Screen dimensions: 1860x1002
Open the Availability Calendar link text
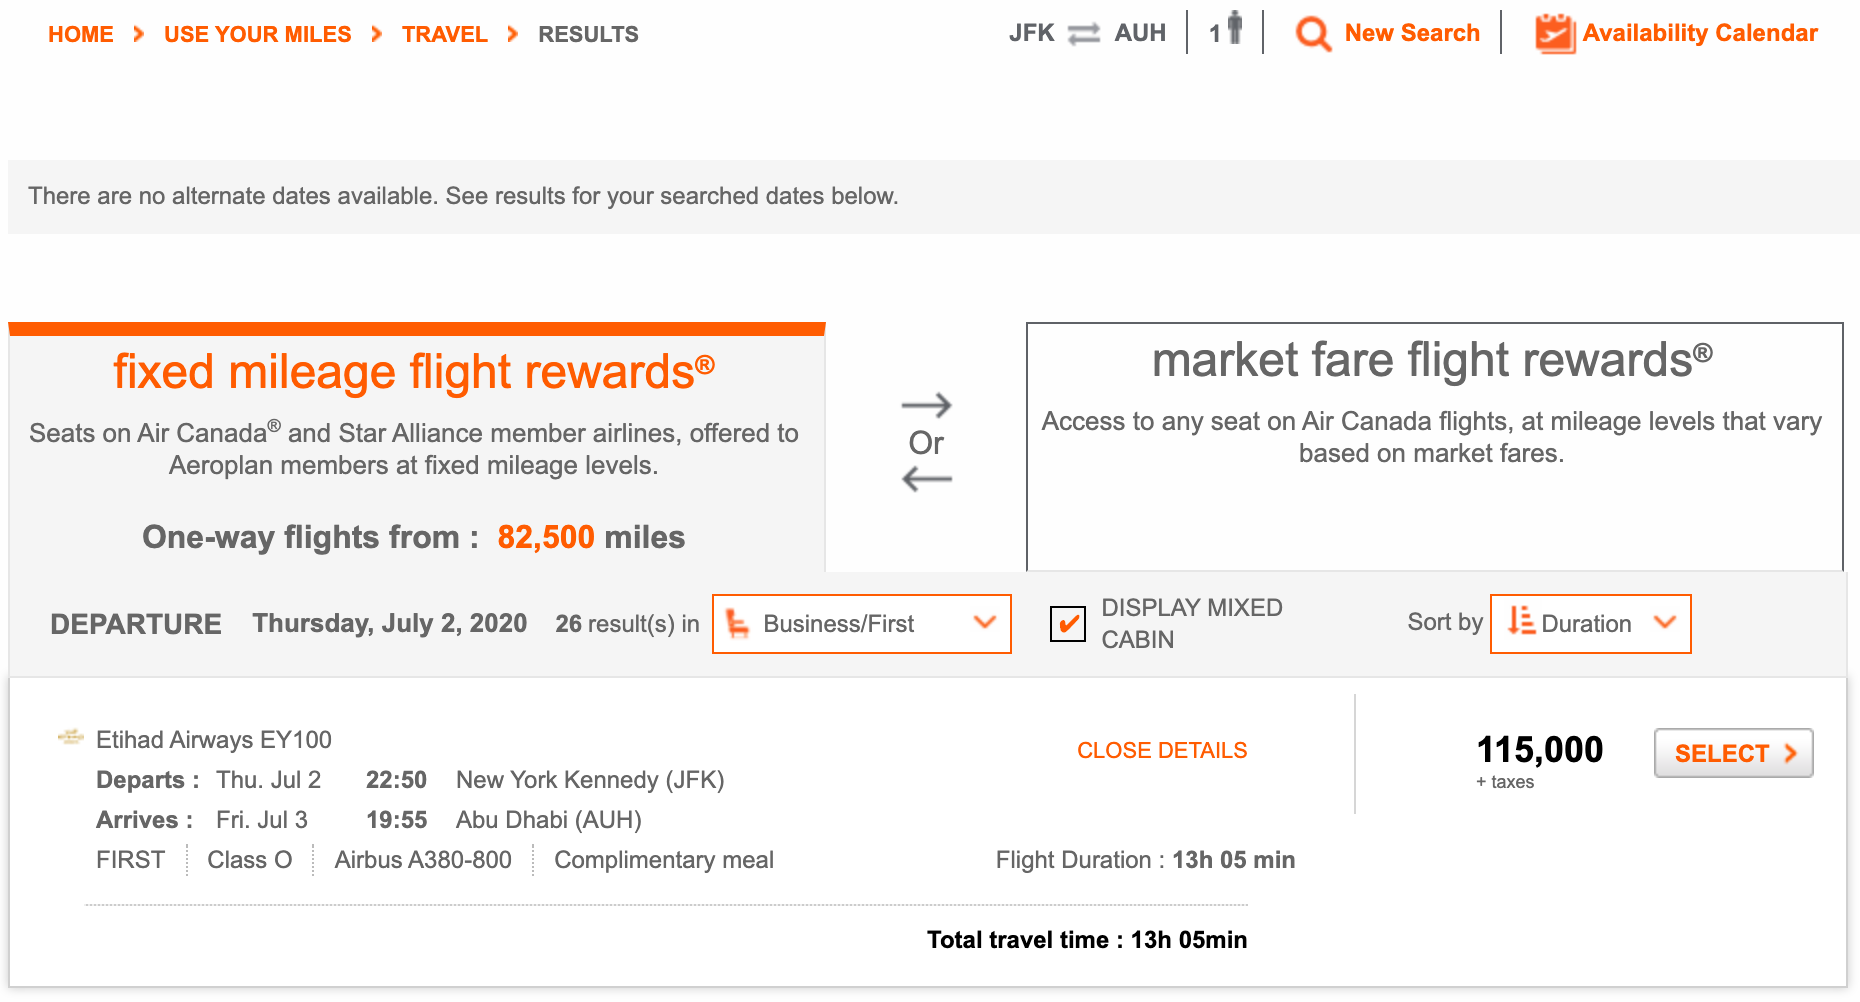1699,33
